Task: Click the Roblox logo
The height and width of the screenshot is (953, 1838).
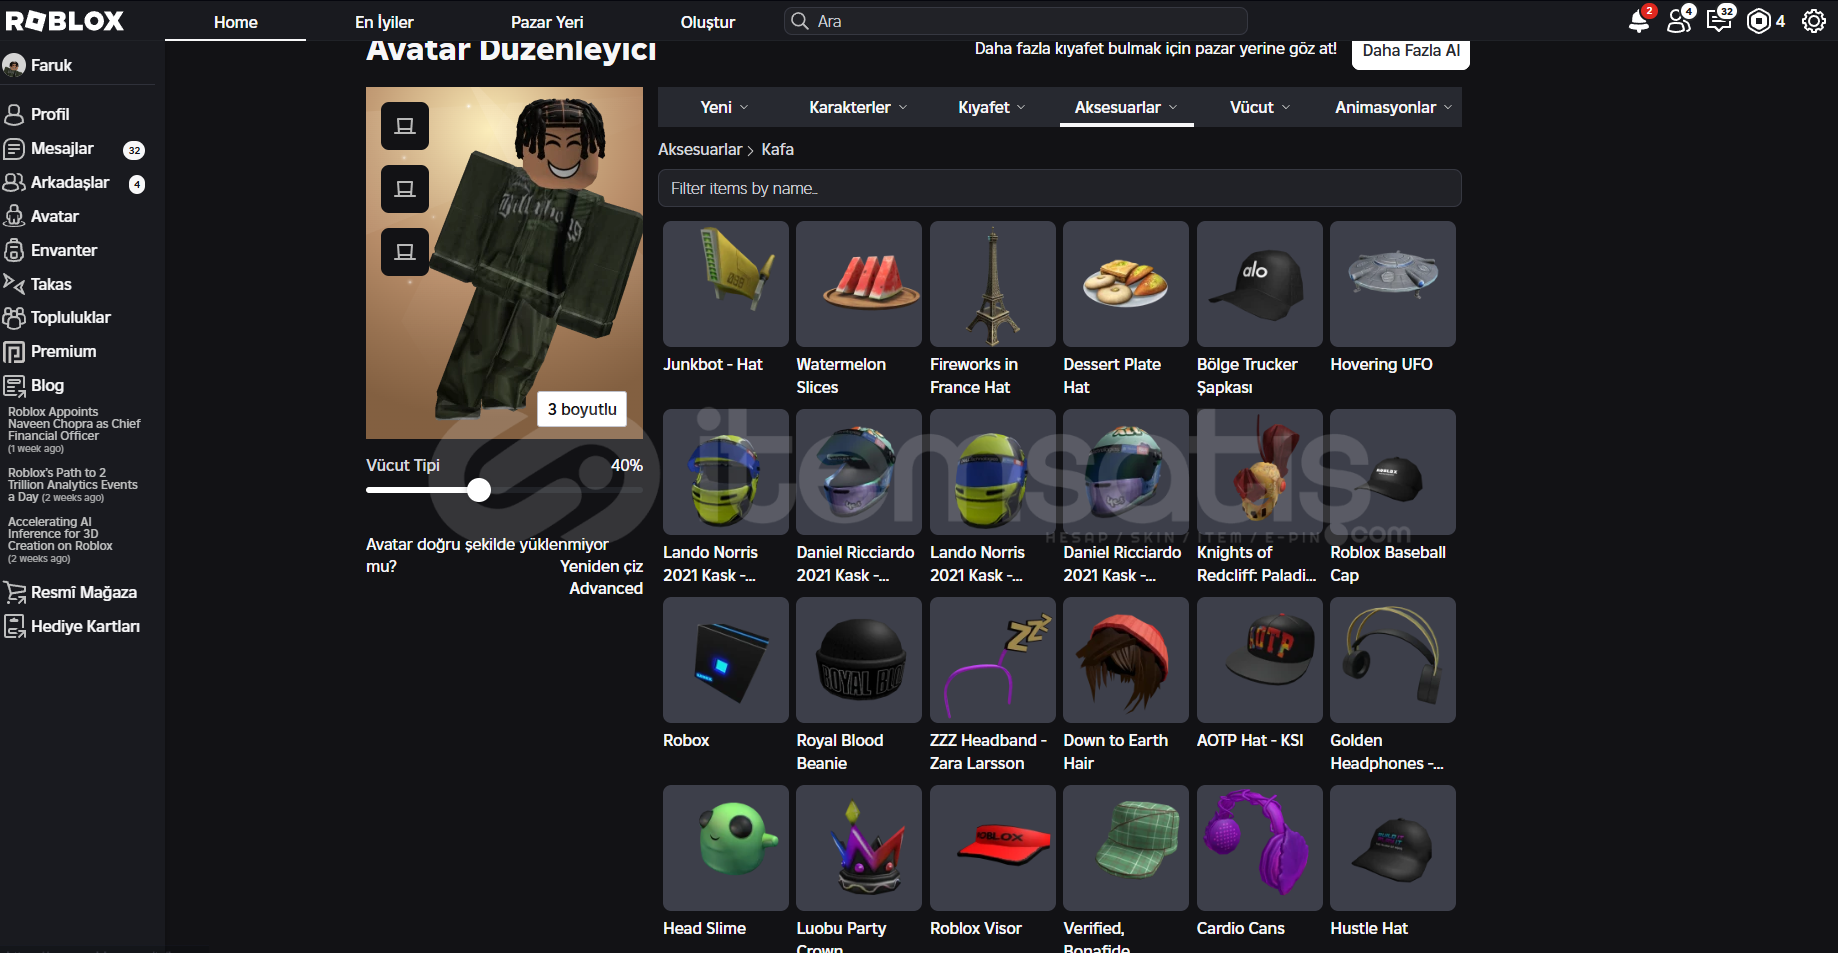Action: [x=64, y=21]
